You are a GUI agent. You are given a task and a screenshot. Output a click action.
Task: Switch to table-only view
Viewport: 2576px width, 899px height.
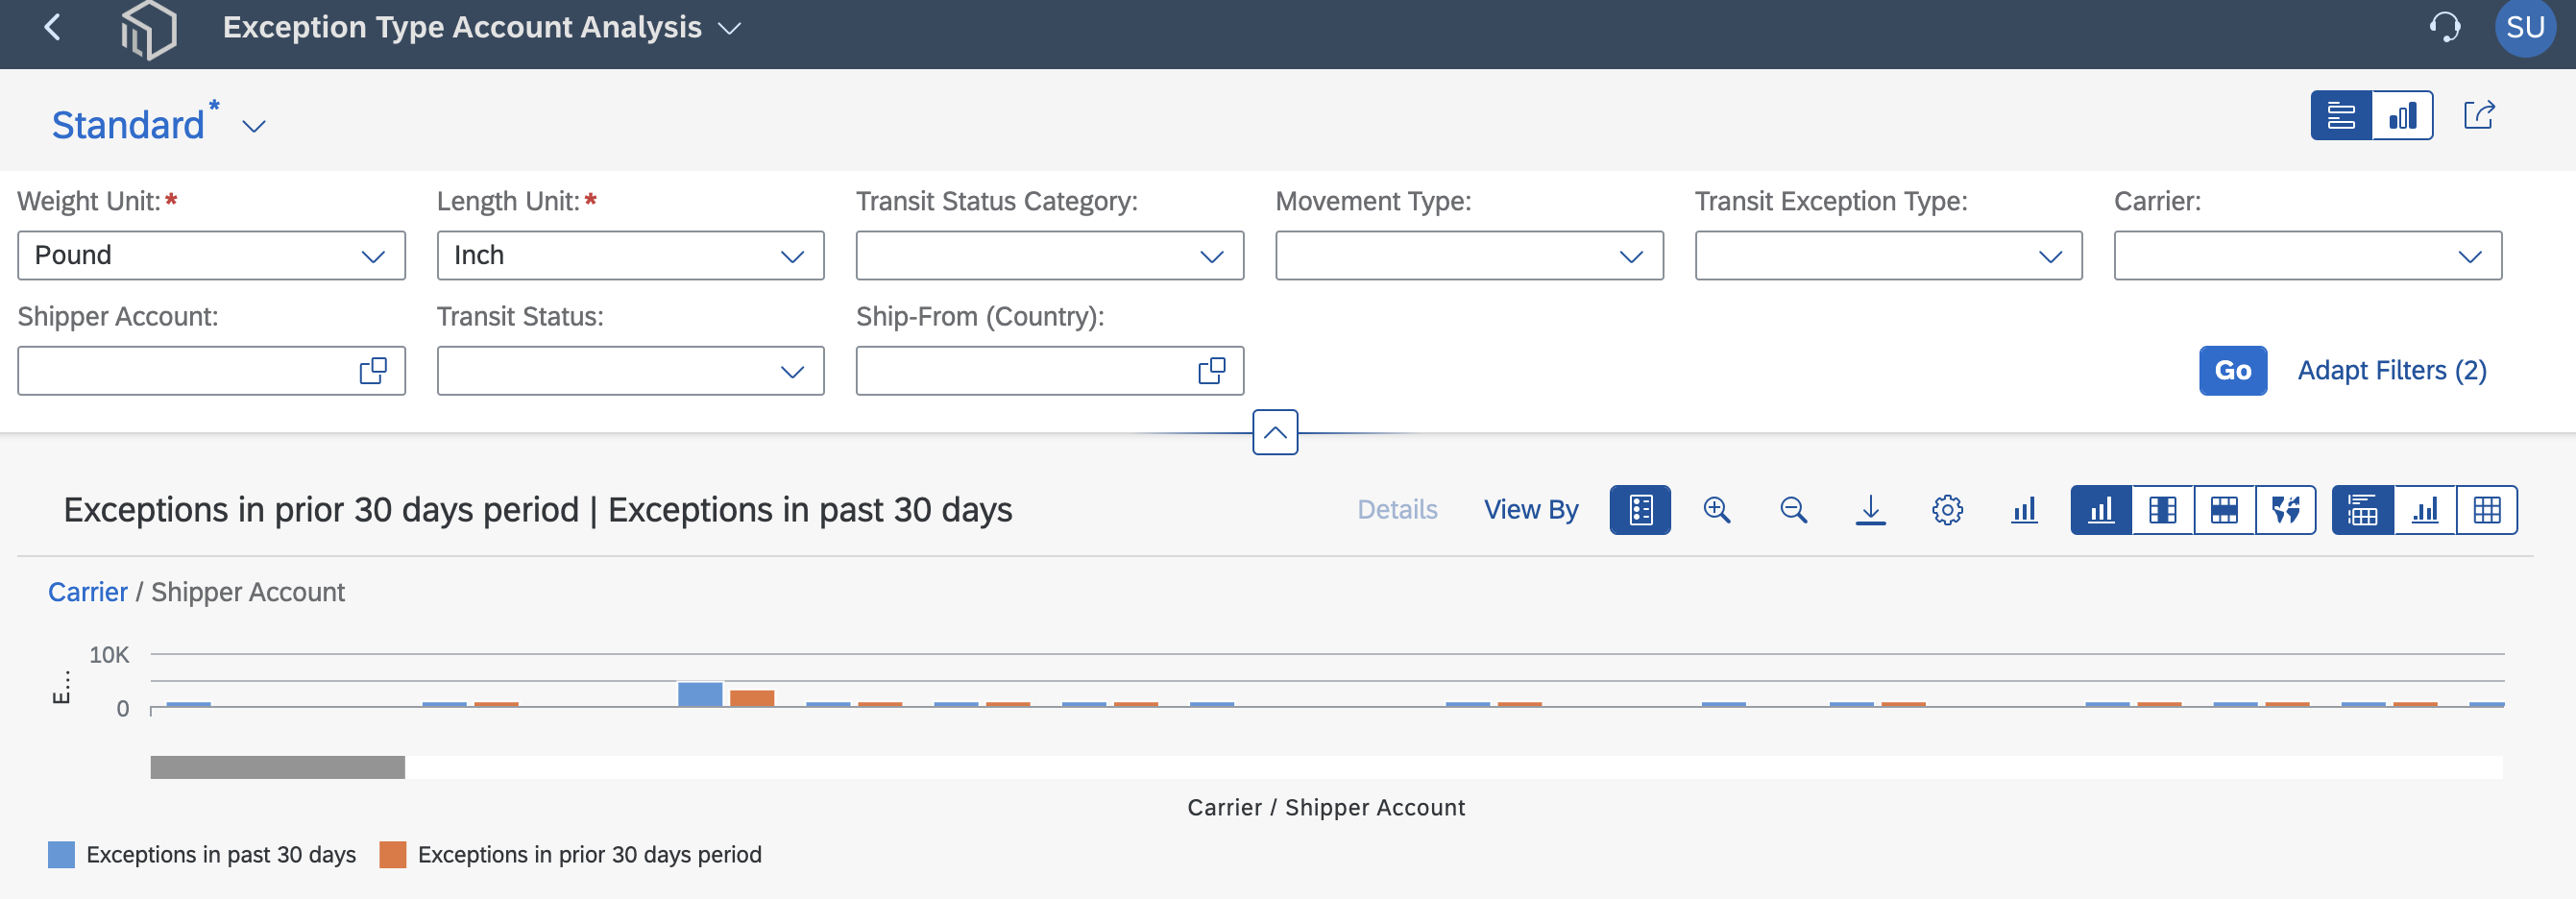pyautogui.click(x=2486, y=510)
